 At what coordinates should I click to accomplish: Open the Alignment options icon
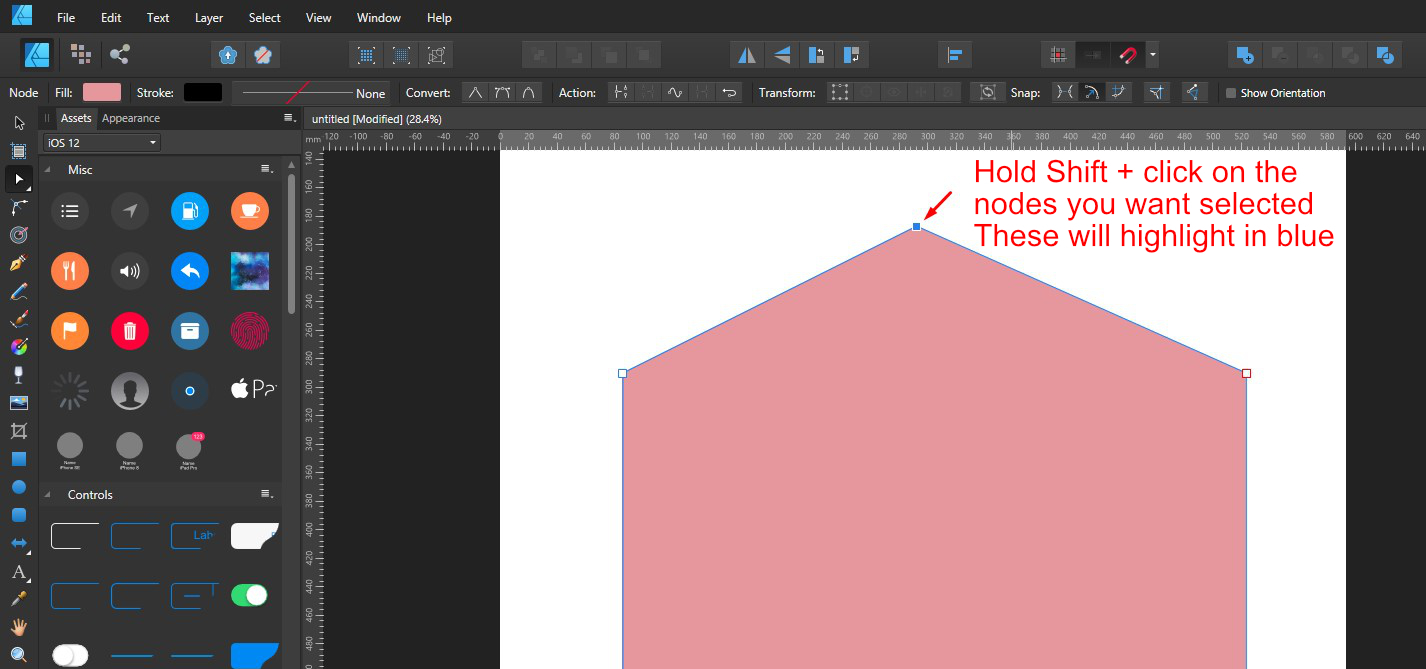tap(955, 54)
